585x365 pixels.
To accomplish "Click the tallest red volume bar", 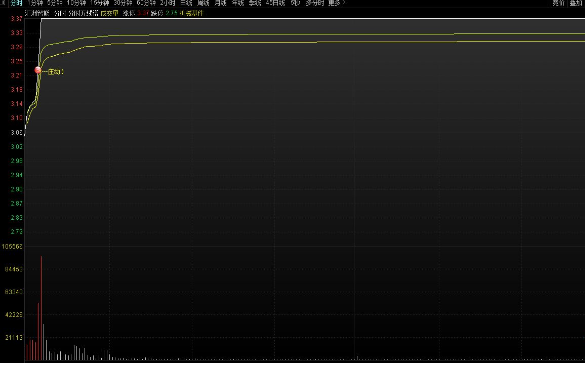I will 41,308.
